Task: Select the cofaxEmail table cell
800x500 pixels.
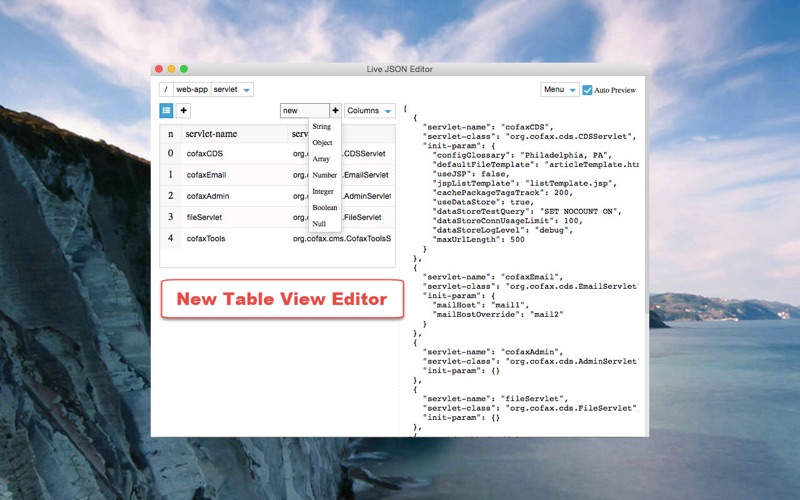Action: (234, 174)
